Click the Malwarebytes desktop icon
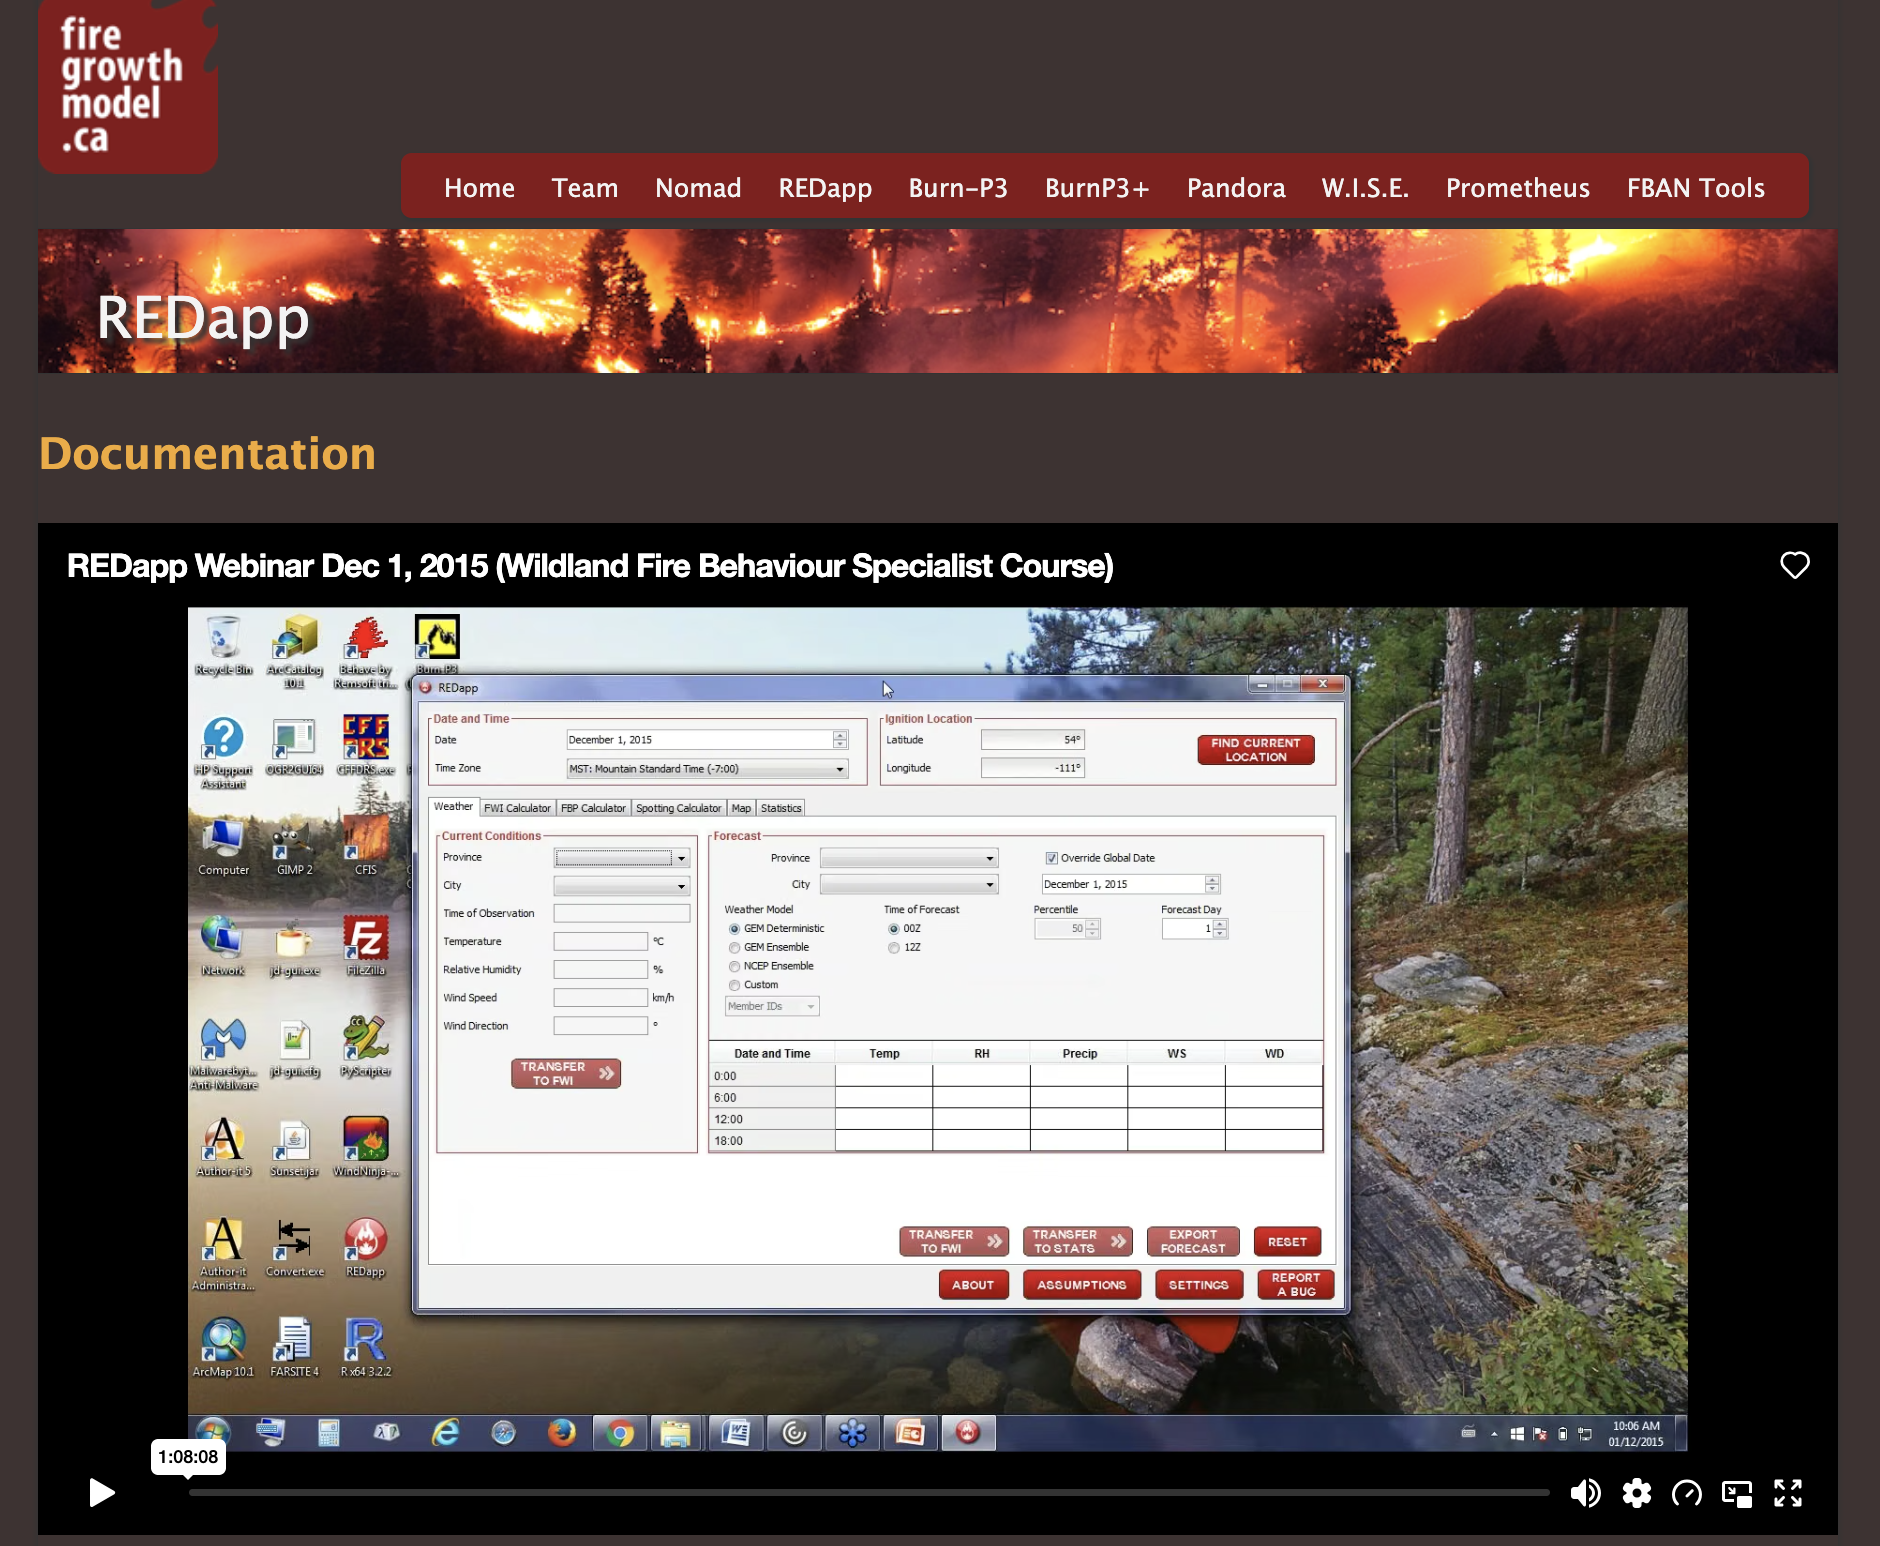1880x1546 pixels. coord(223,1052)
